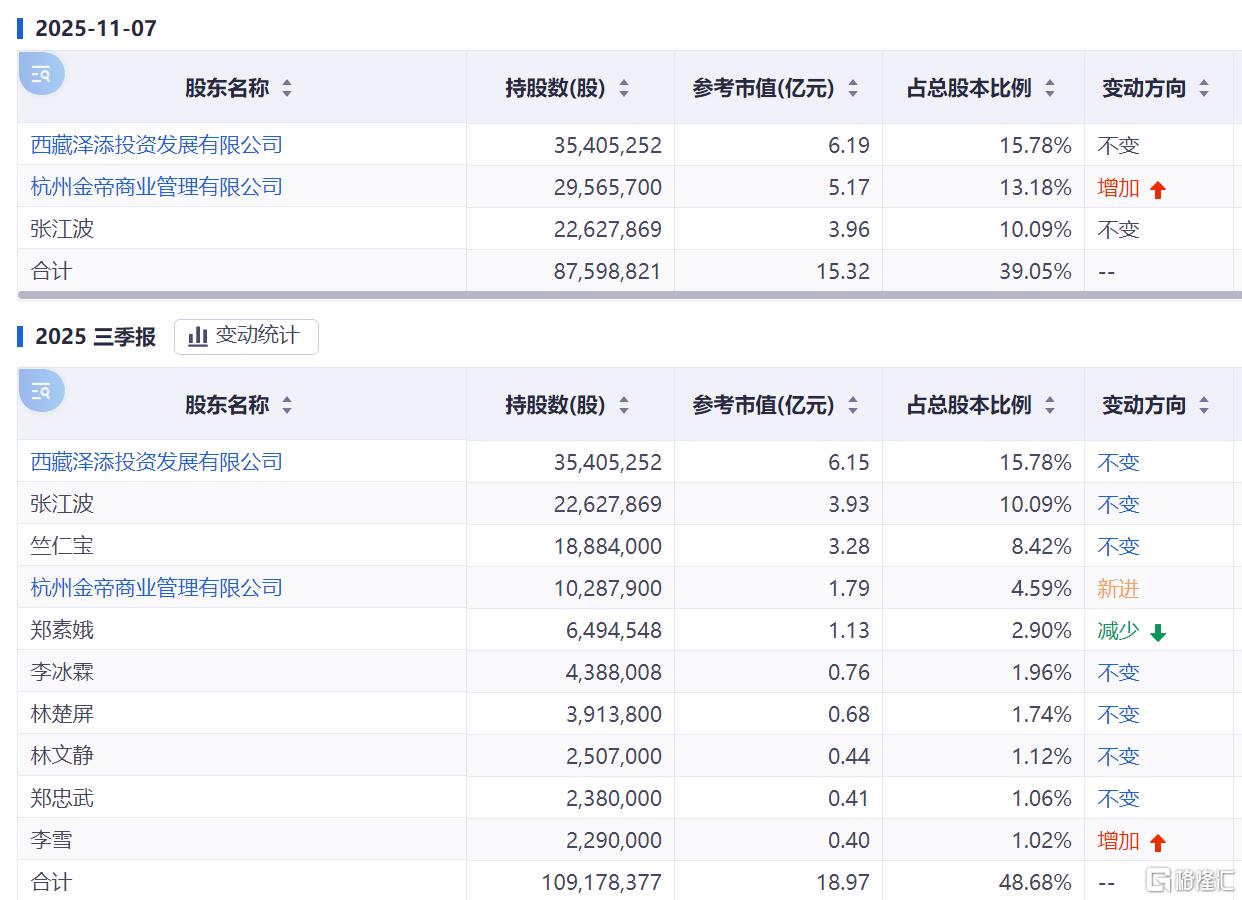This screenshot has height=900, width=1242.
Task: Sort 三季报 table by 参考市值(亿元)
Action: coord(853,405)
